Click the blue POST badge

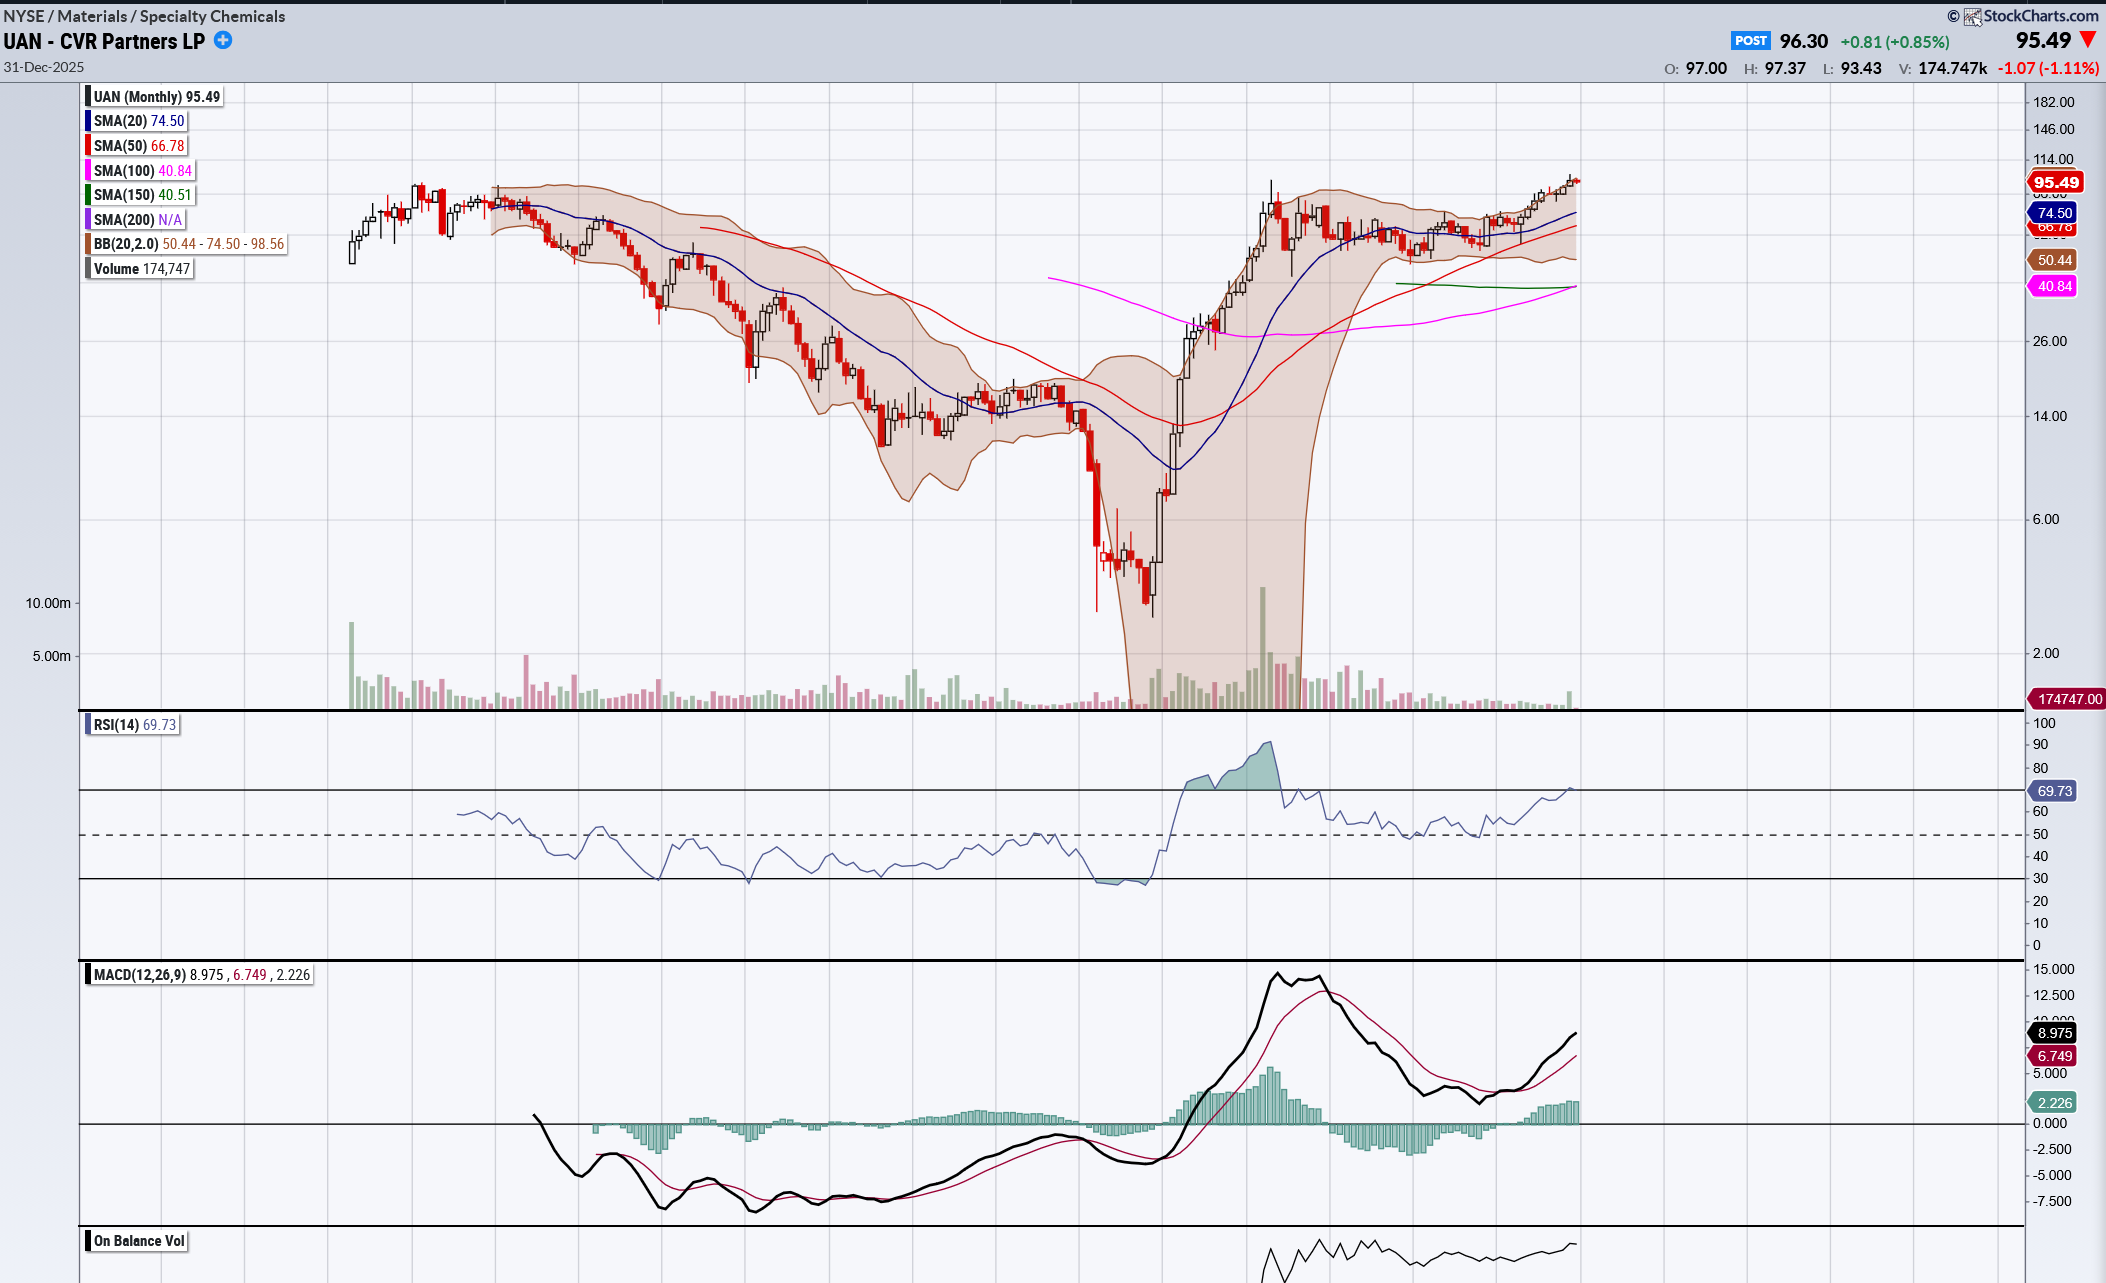tap(1750, 41)
